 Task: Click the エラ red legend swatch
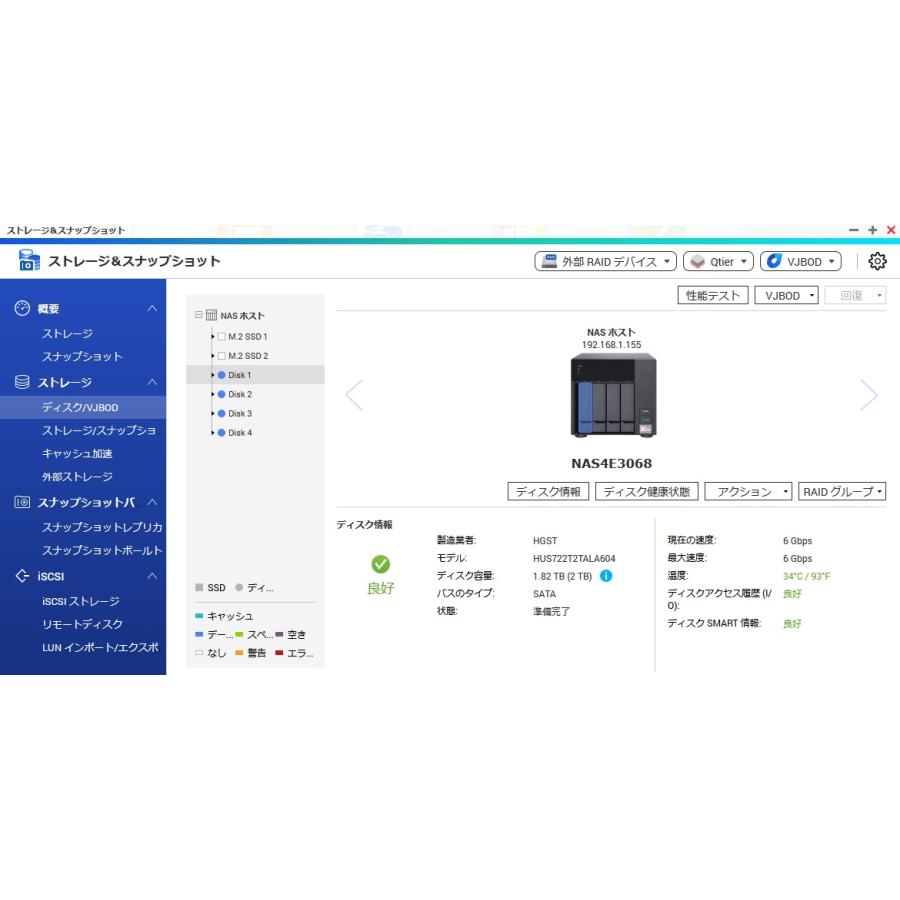(x=279, y=653)
